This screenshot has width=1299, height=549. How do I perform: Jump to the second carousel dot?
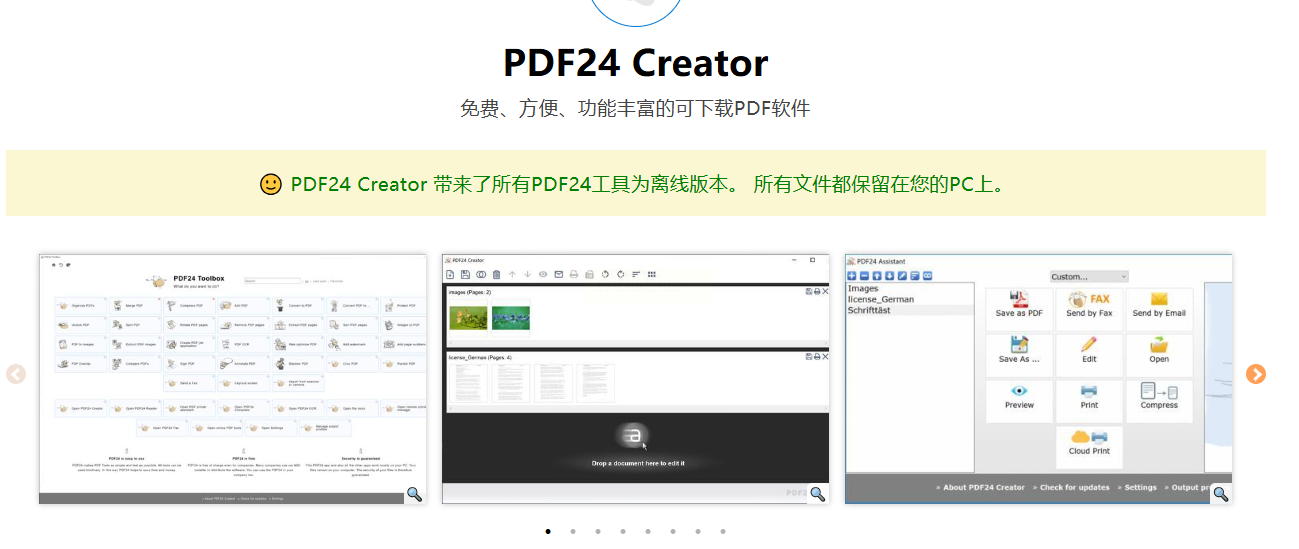573,532
